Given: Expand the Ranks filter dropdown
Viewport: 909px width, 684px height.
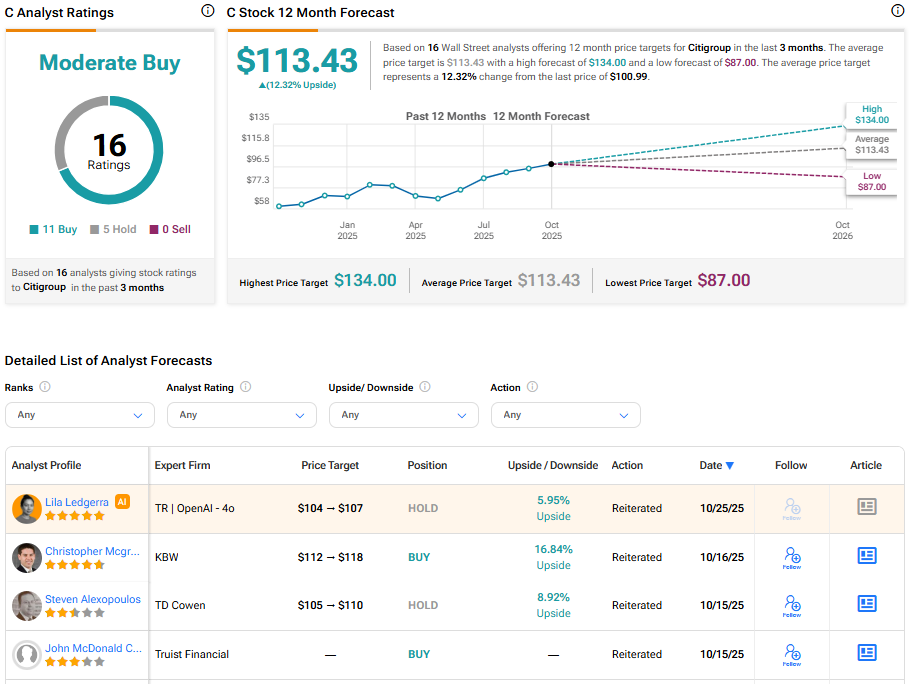Looking at the screenshot, I should pos(80,415).
